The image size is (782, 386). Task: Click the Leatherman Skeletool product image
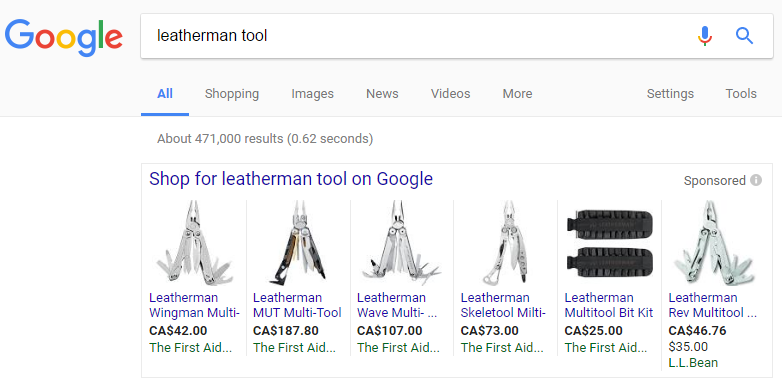click(x=505, y=242)
